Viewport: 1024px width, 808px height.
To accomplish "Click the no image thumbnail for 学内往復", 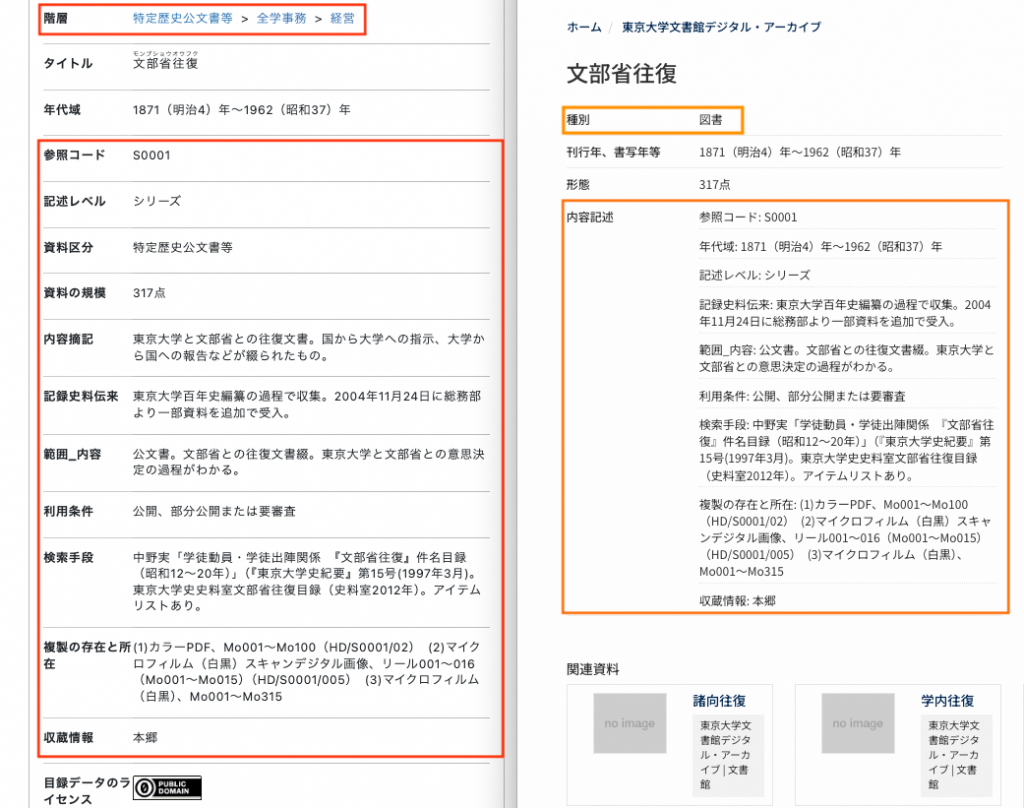I will pos(858,723).
